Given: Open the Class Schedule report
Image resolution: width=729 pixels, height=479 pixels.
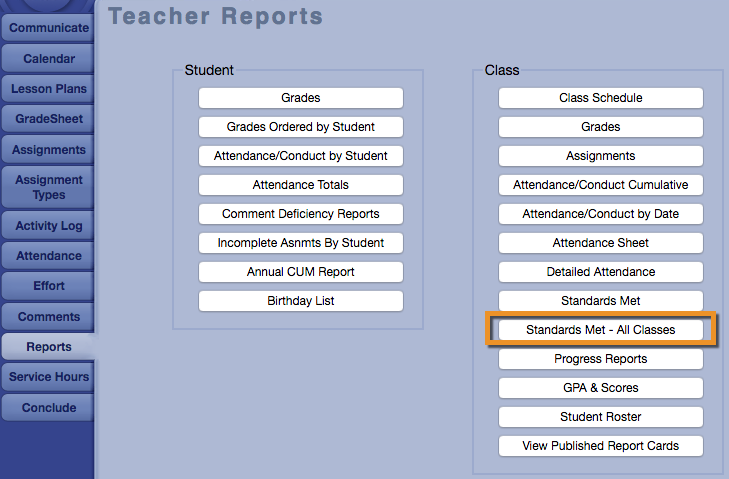Looking at the screenshot, I should (600, 98).
